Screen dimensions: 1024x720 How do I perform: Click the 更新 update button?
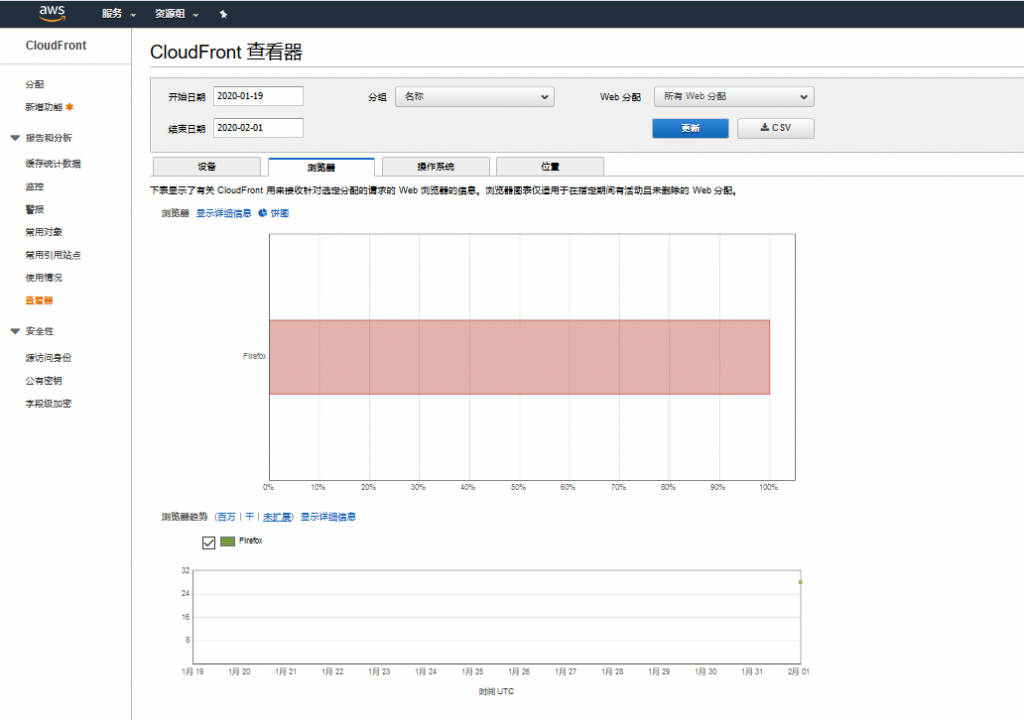coord(690,128)
